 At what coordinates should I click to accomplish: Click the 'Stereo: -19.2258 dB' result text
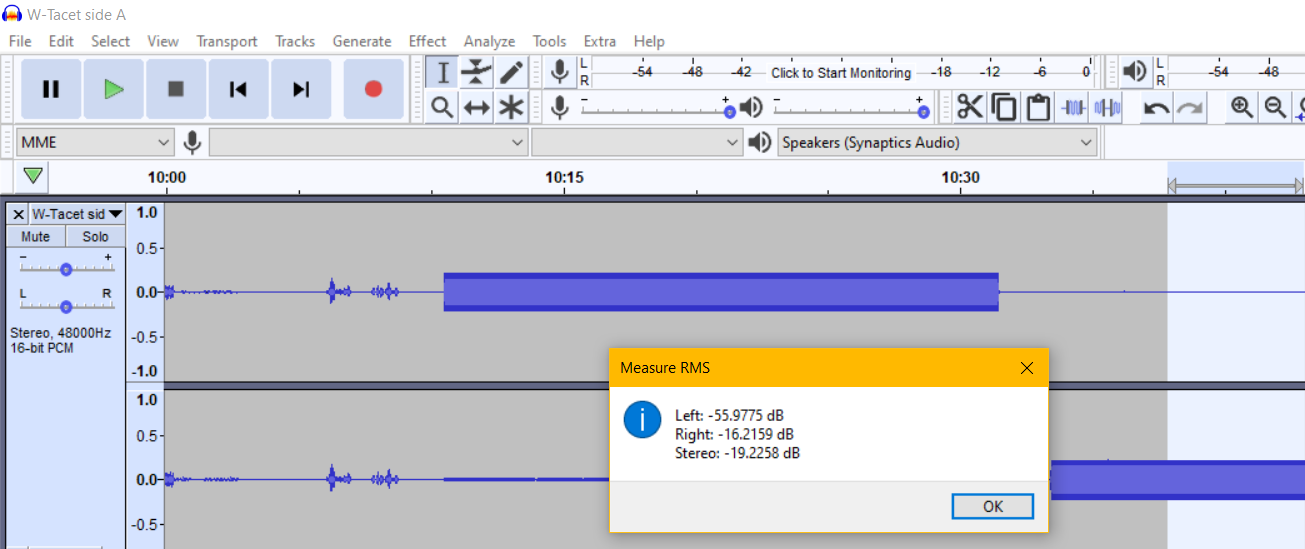coord(737,453)
